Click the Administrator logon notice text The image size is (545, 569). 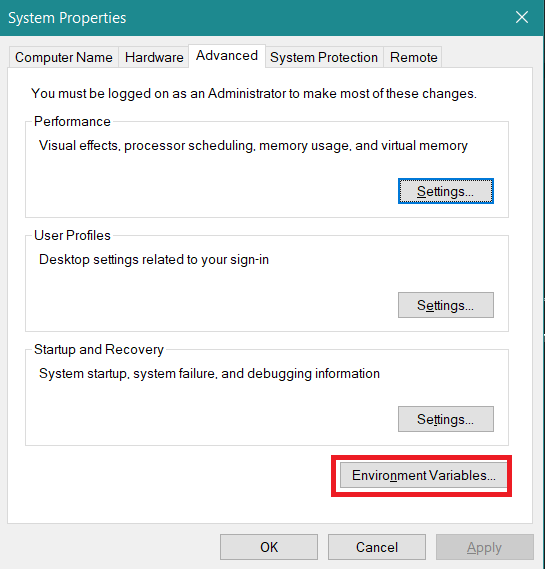pos(254,94)
